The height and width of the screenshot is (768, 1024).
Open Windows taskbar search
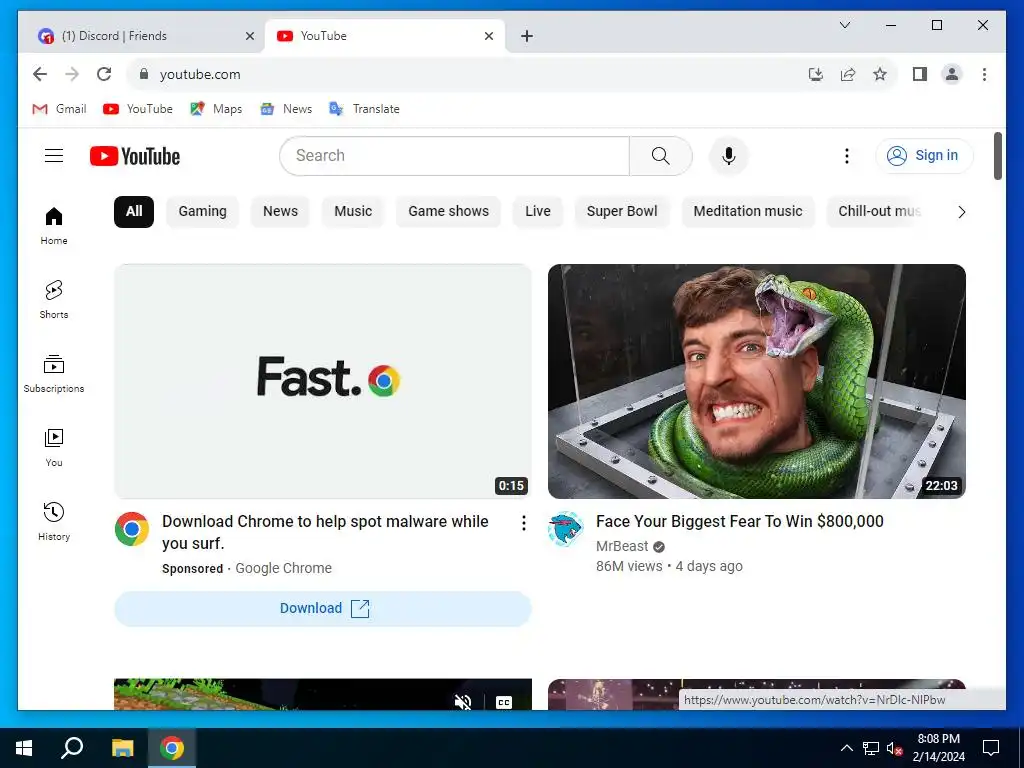pos(72,748)
